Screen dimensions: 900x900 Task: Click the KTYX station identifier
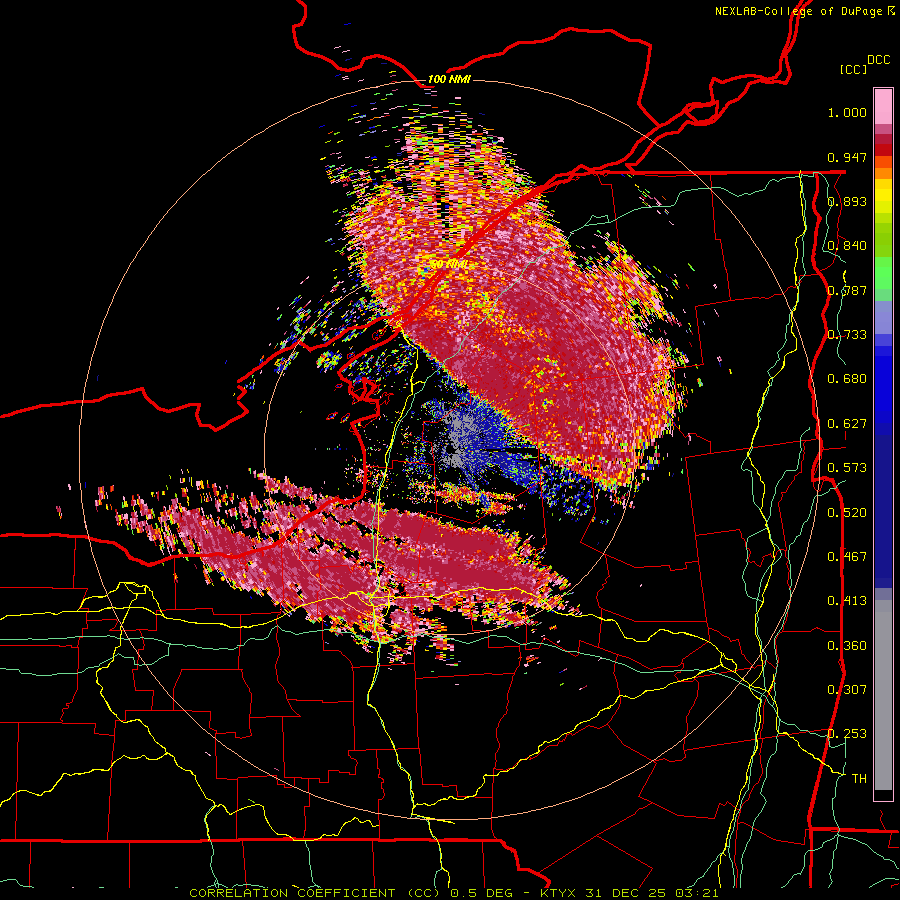coord(560,893)
